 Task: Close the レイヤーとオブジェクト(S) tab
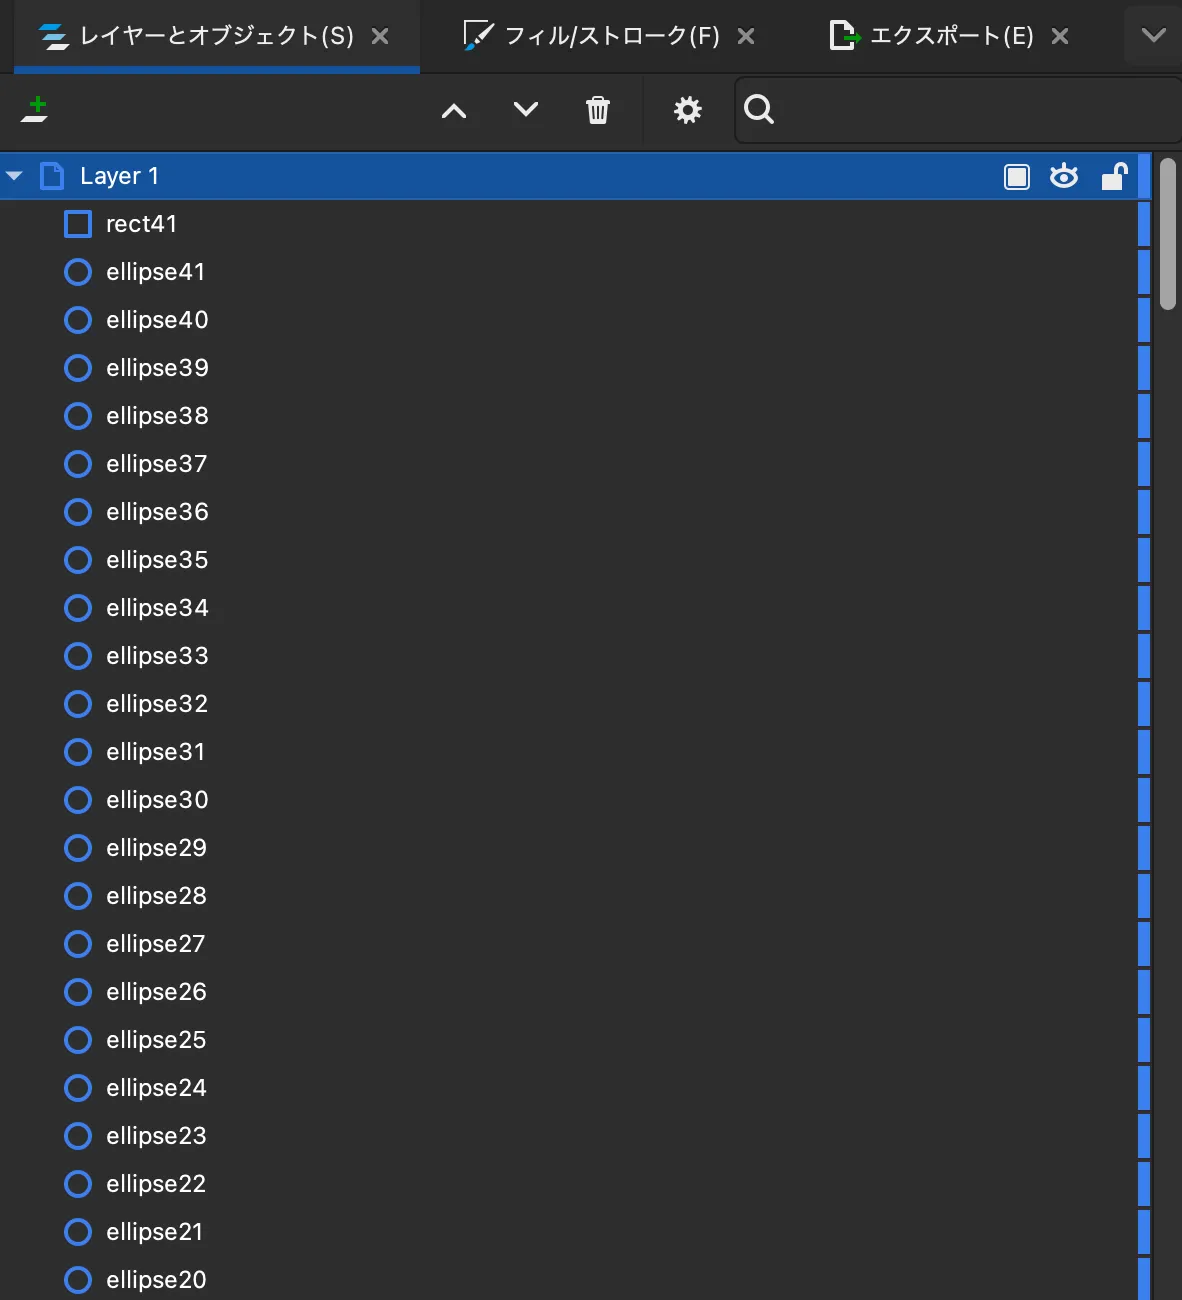coord(380,36)
